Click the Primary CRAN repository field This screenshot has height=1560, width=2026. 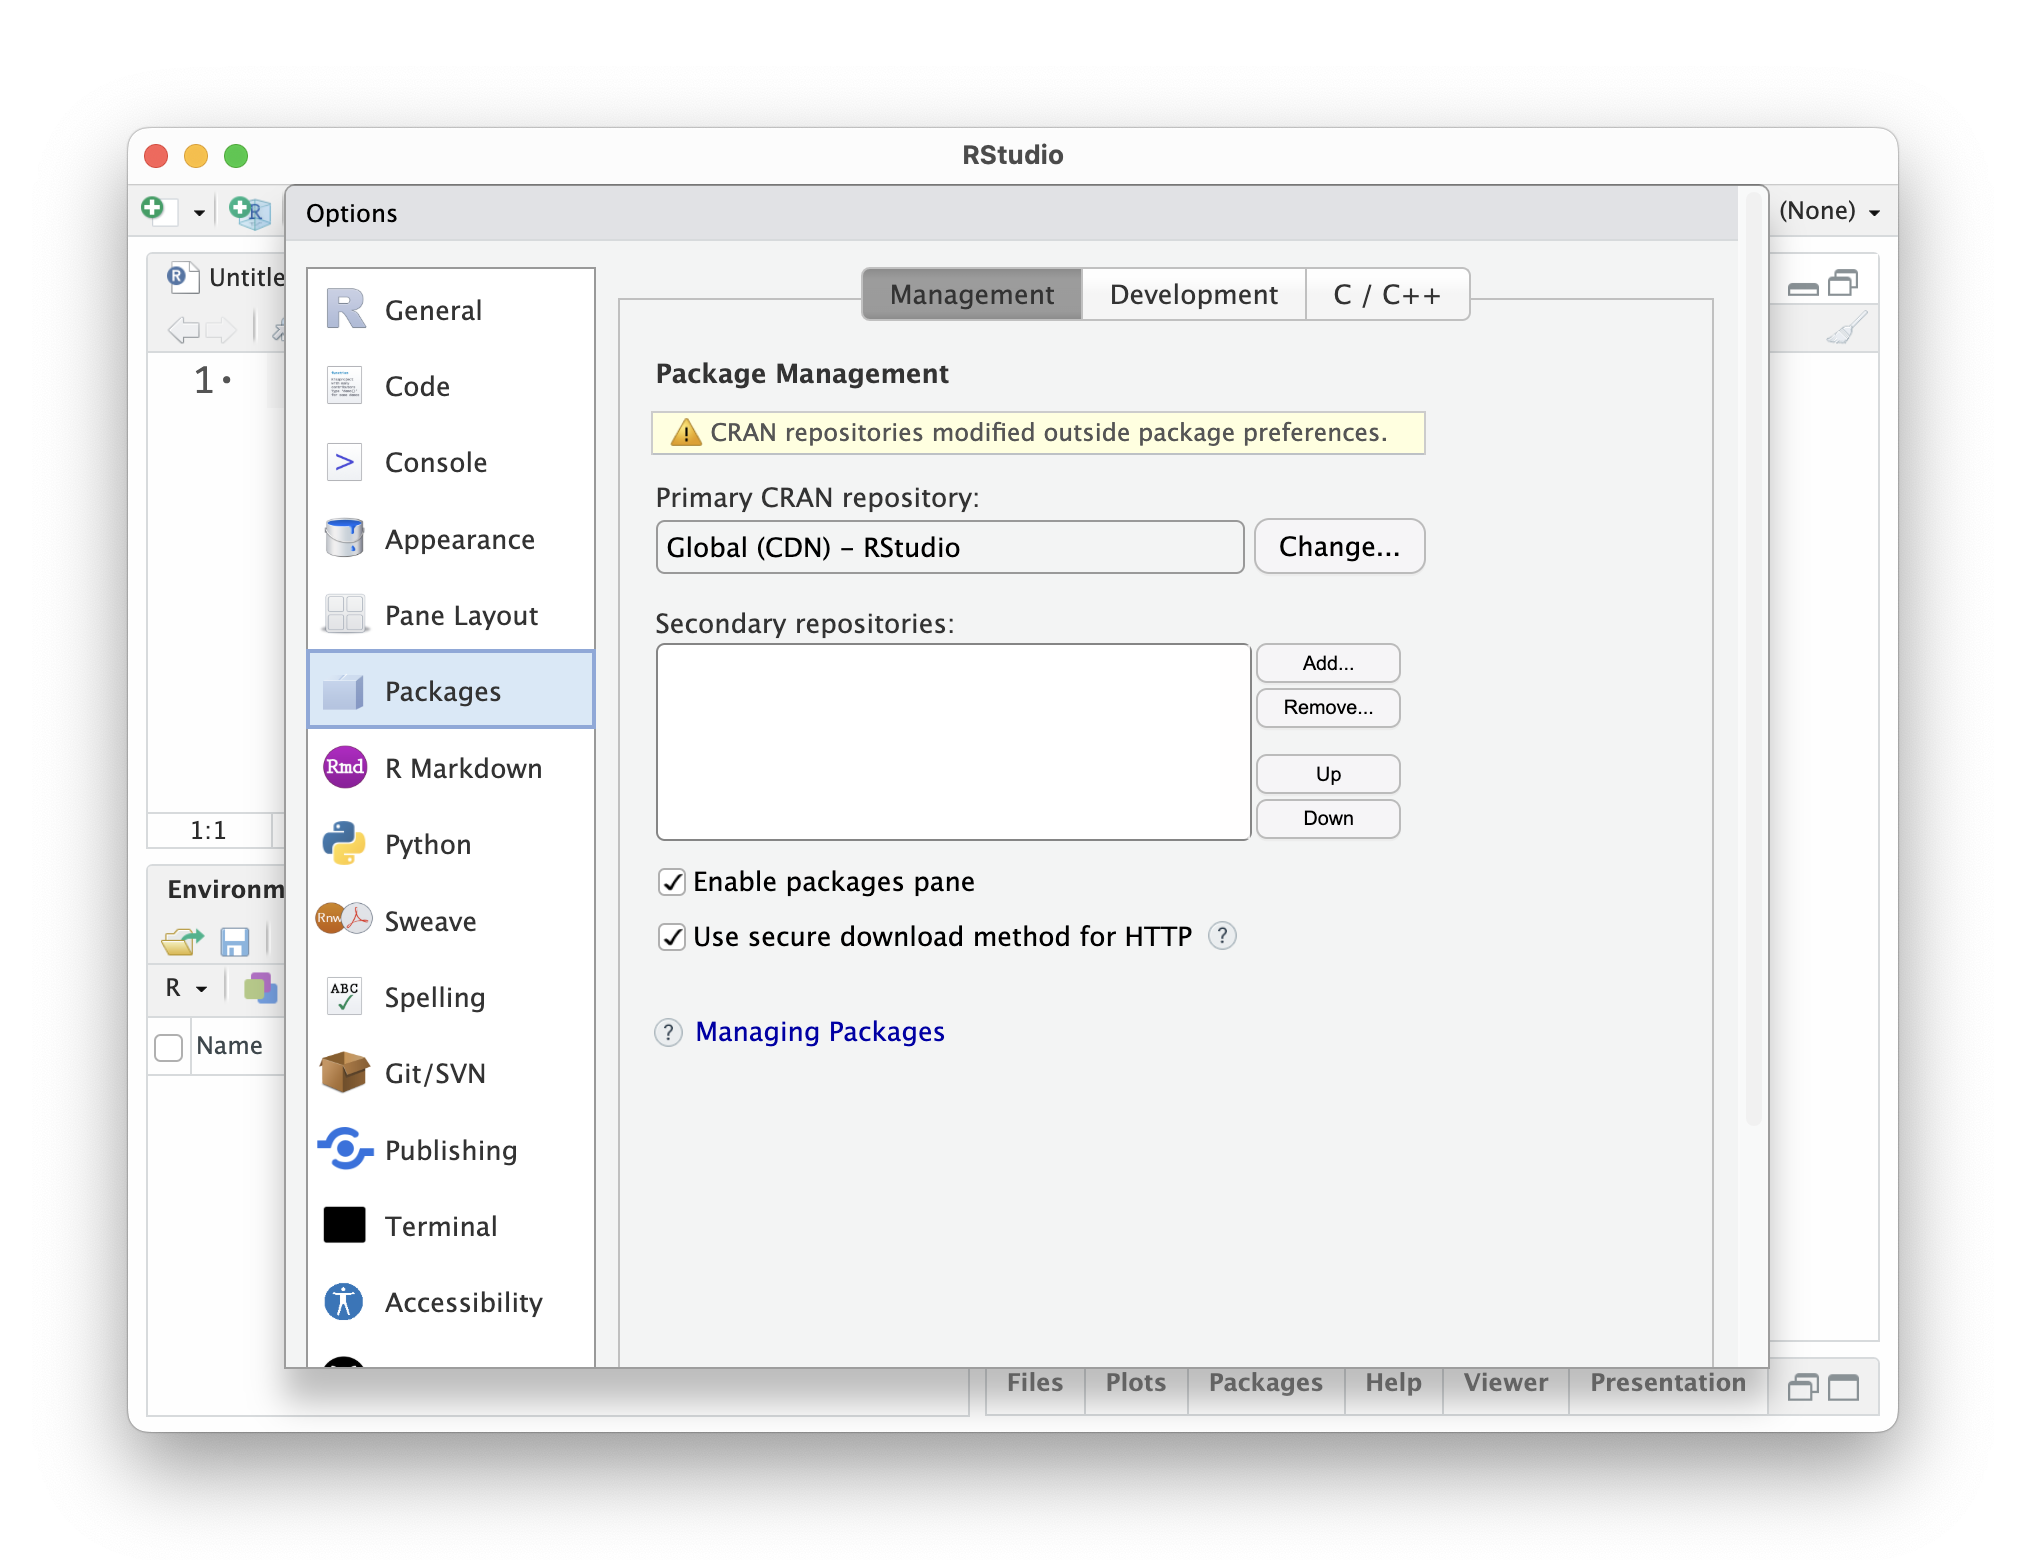tap(949, 547)
